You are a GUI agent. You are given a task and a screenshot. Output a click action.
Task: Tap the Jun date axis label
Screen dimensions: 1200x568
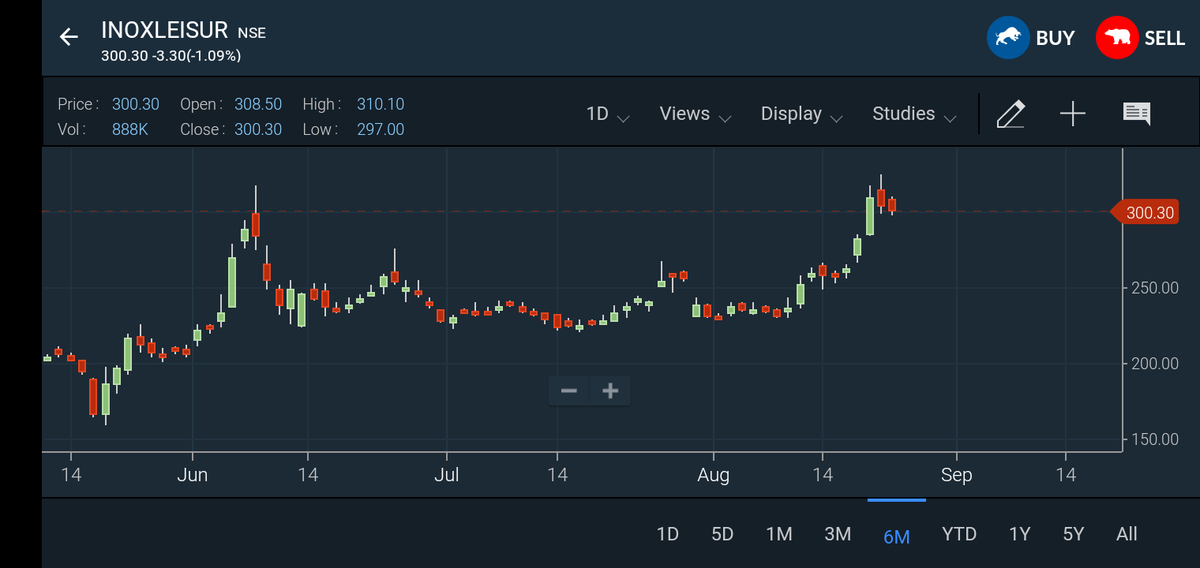192,475
